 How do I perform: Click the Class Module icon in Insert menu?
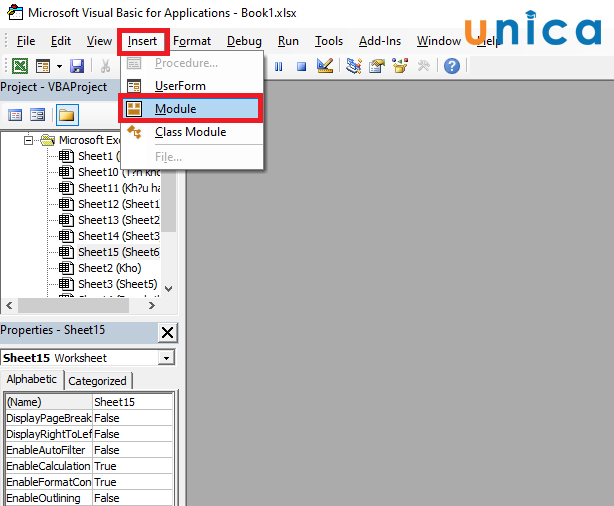134,132
